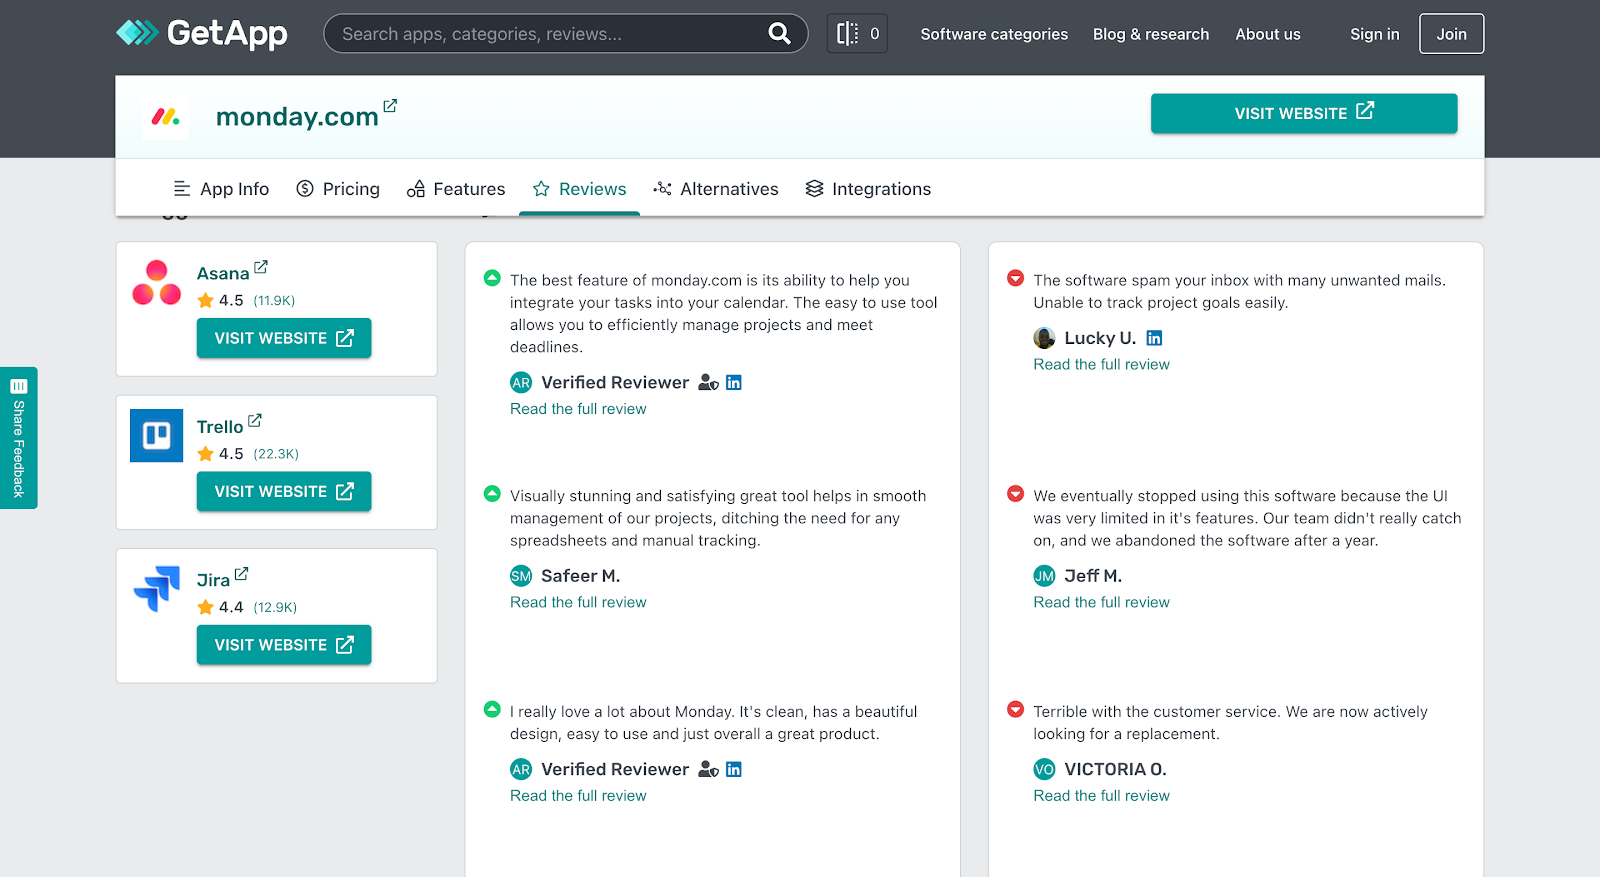The image size is (1600, 877).
Task: Click Asana's 11.9K review count
Action: [274, 300]
